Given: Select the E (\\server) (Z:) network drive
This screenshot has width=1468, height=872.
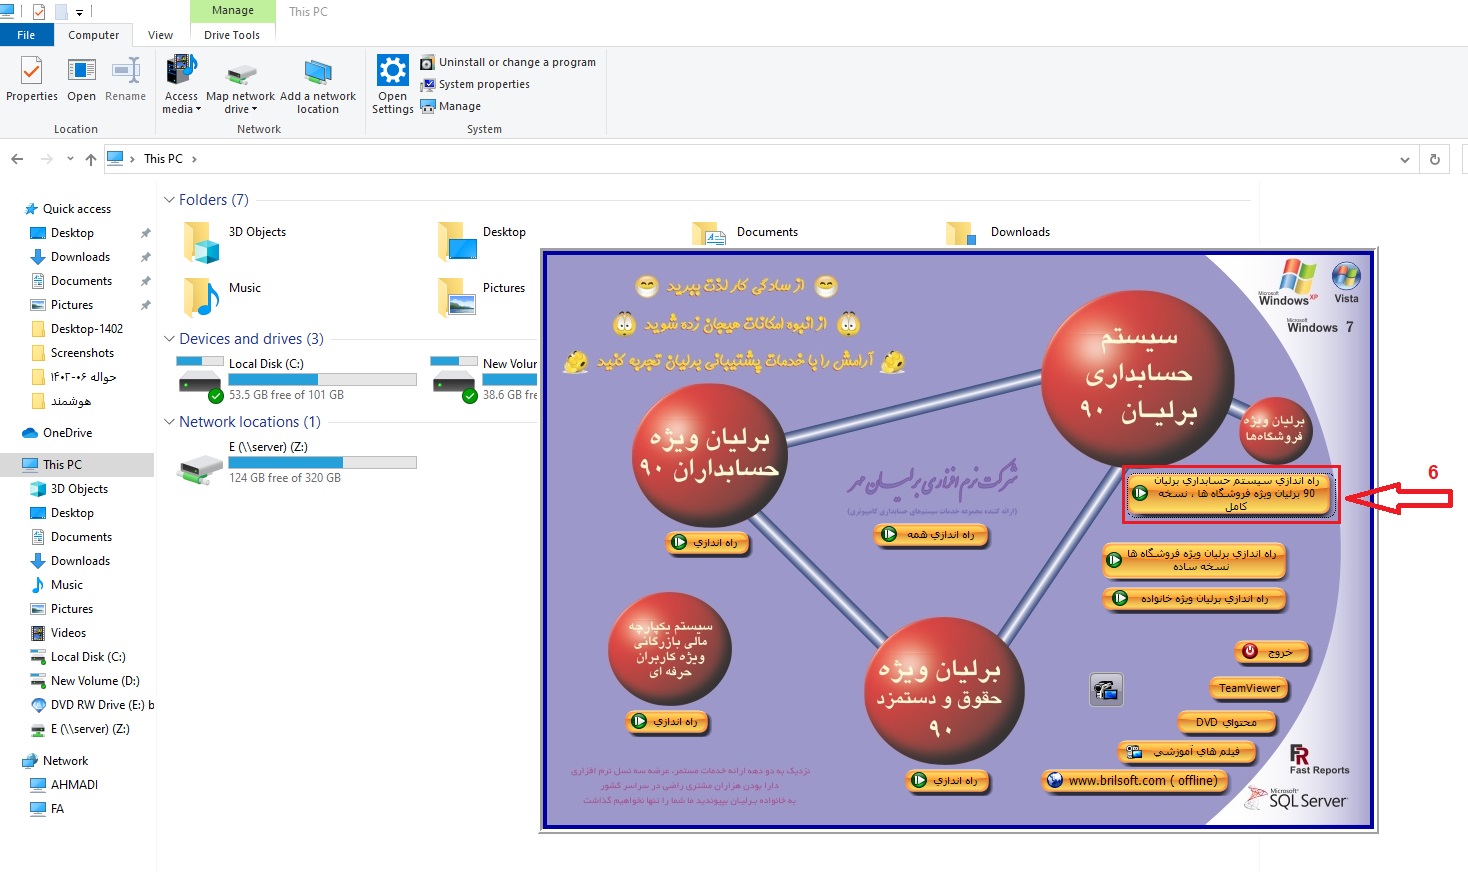Looking at the screenshot, I should [296, 462].
